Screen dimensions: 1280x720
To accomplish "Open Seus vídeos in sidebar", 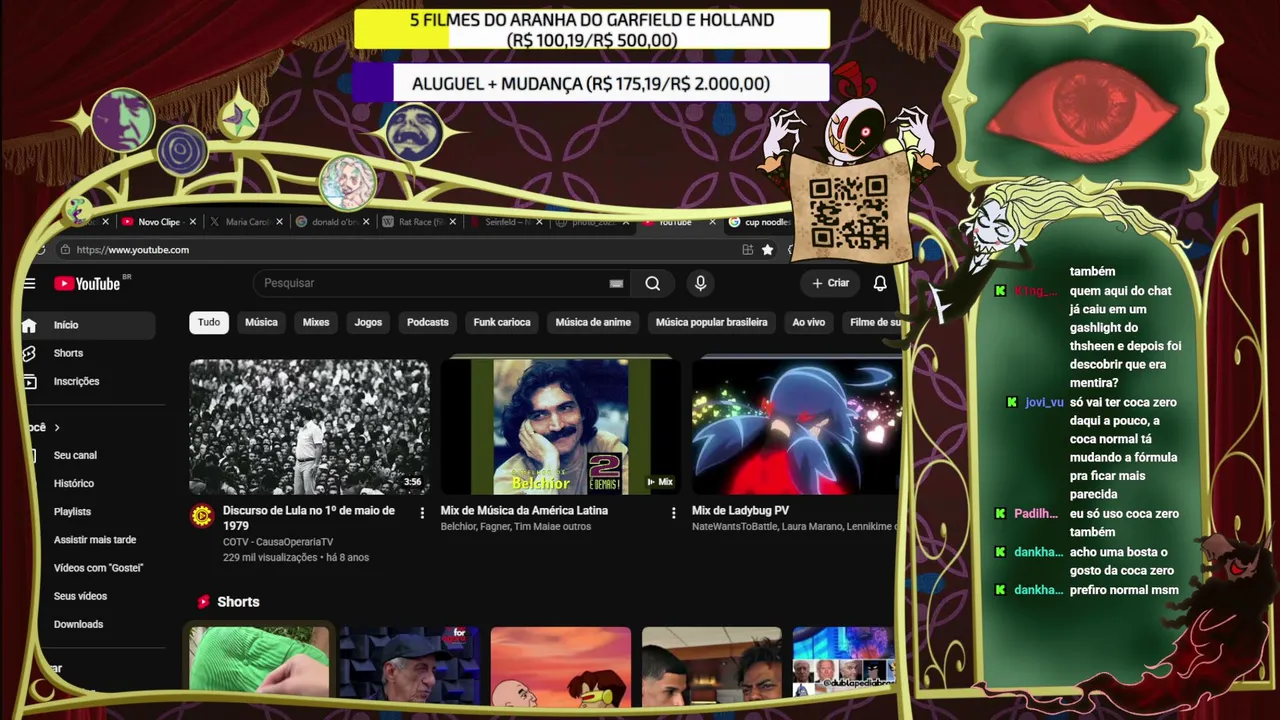I will tap(80, 596).
